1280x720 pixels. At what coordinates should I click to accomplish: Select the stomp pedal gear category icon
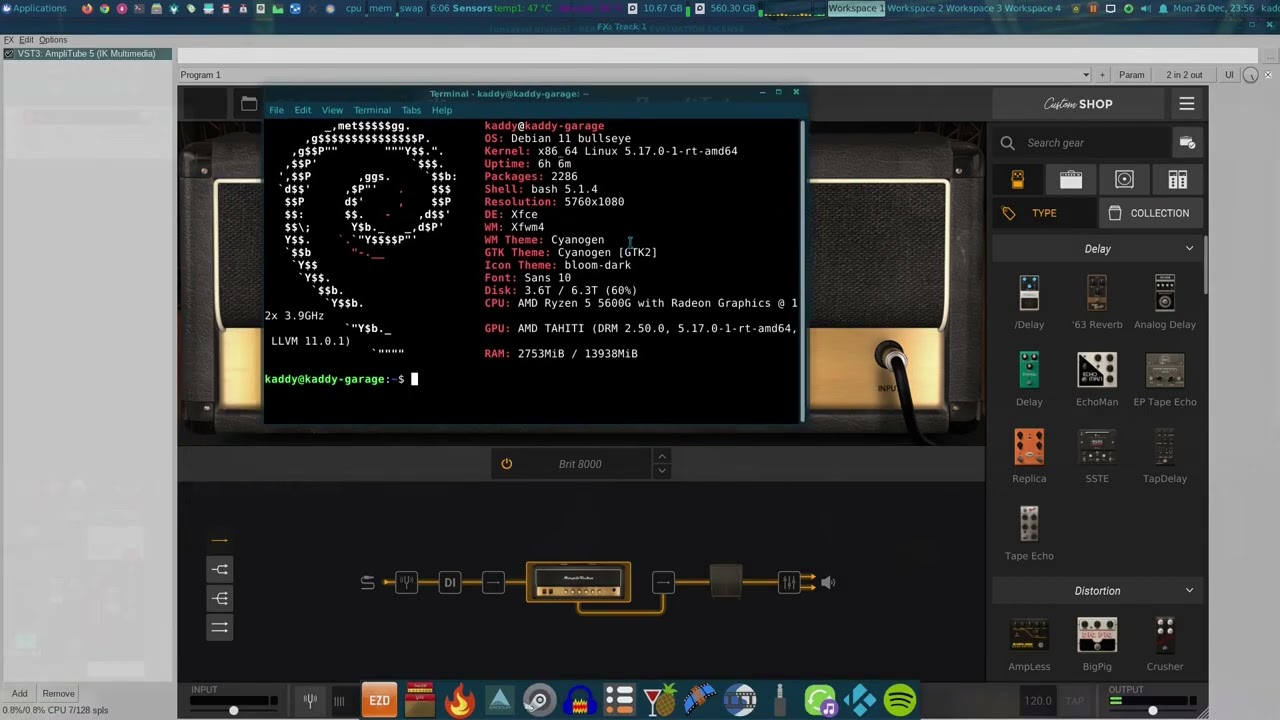pyautogui.click(x=1018, y=179)
